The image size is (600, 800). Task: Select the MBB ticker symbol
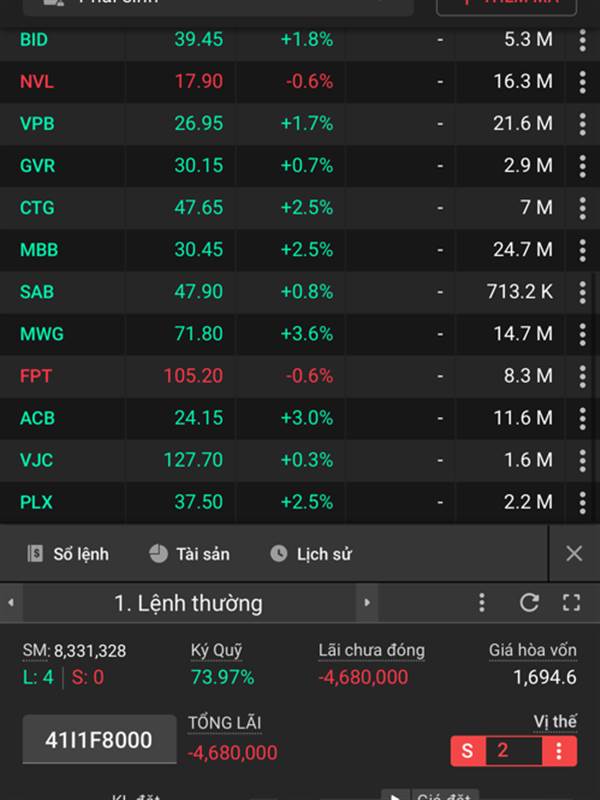(x=39, y=250)
